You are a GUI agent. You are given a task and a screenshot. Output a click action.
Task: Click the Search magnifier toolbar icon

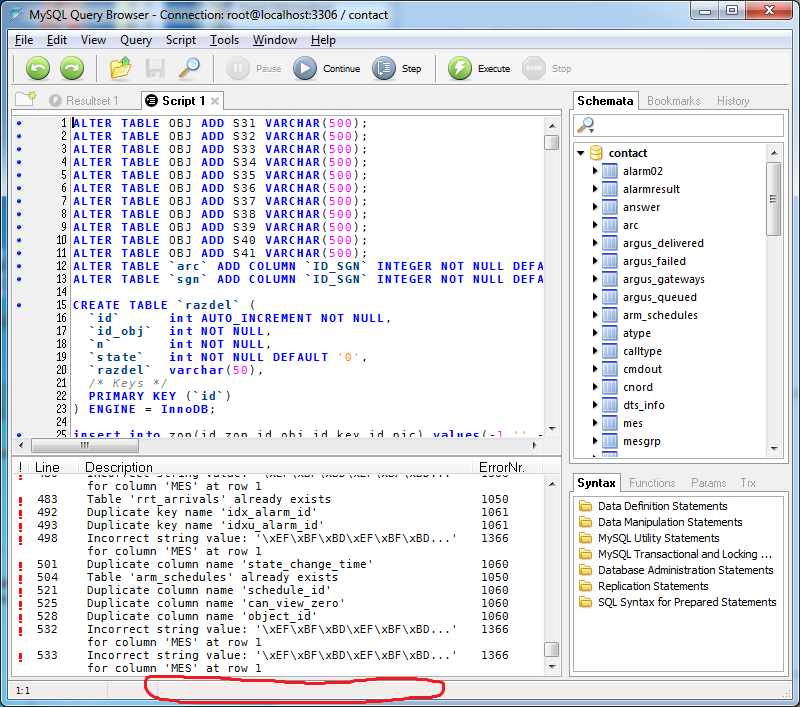[190, 68]
